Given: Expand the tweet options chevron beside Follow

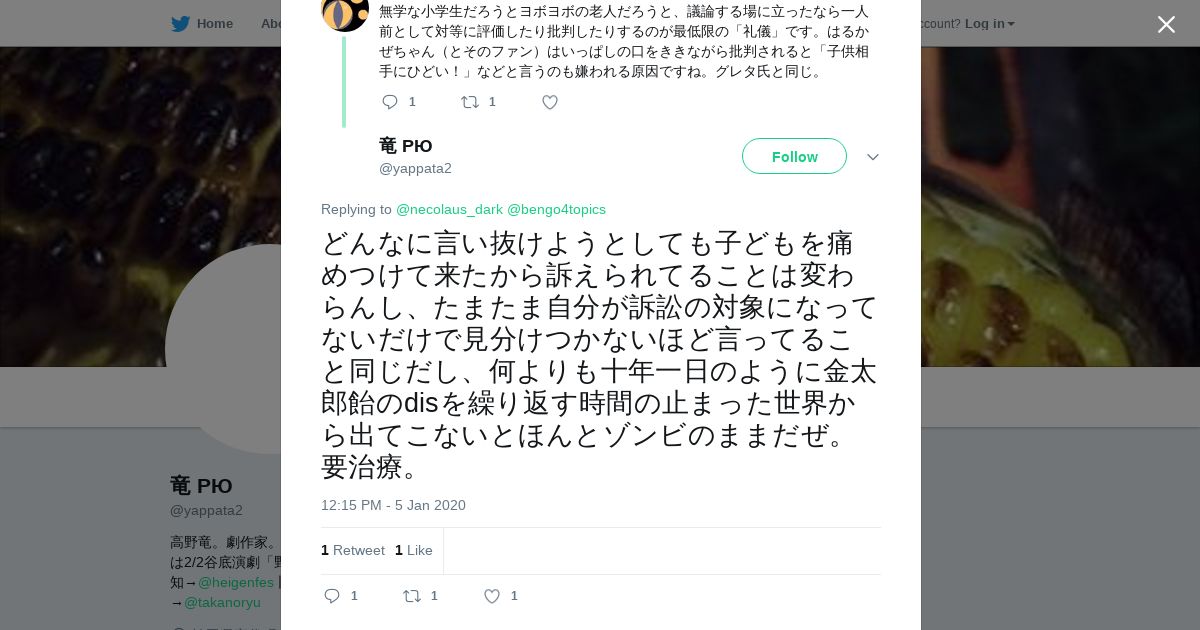Looking at the screenshot, I should (x=872, y=157).
